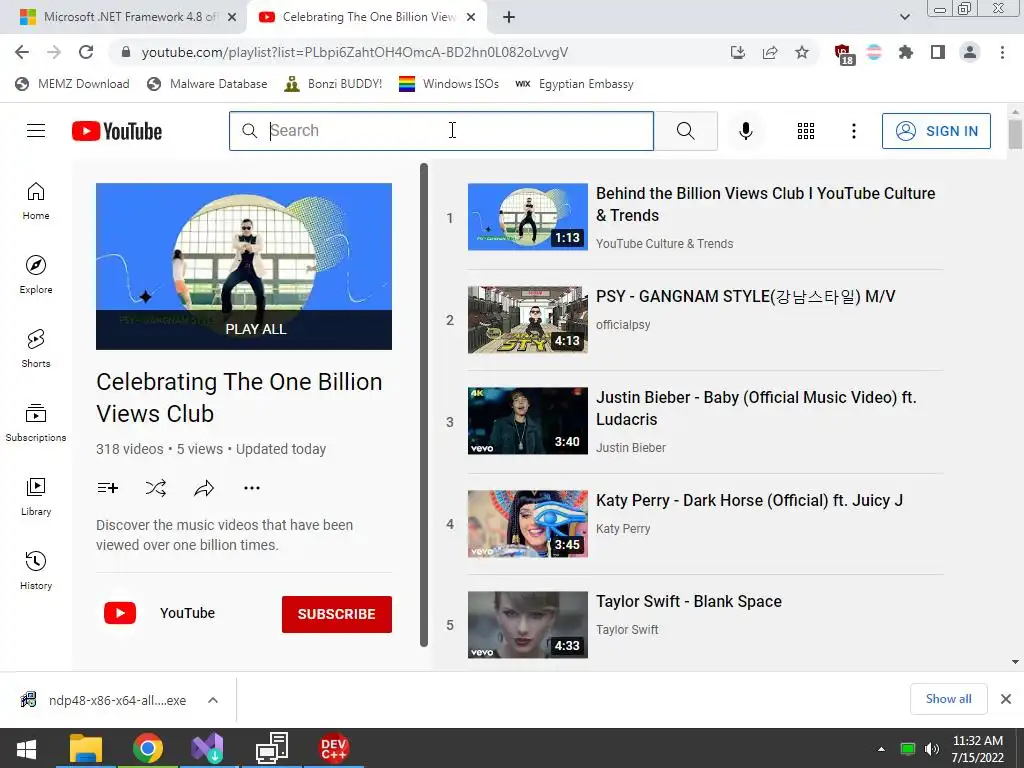Go to the YouTube logo homepage

tap(117, 131)
